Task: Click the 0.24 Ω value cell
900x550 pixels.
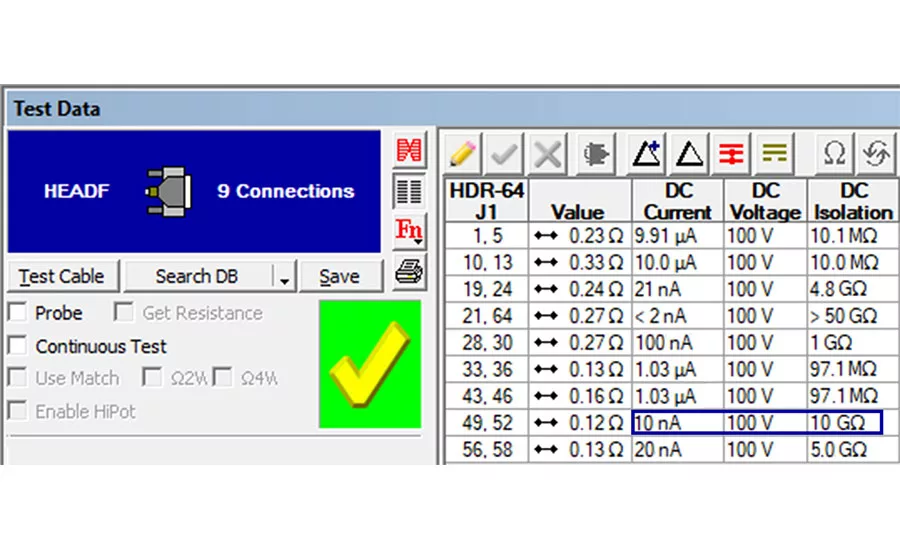Action: pyautogui.click(x=580, y=289)
